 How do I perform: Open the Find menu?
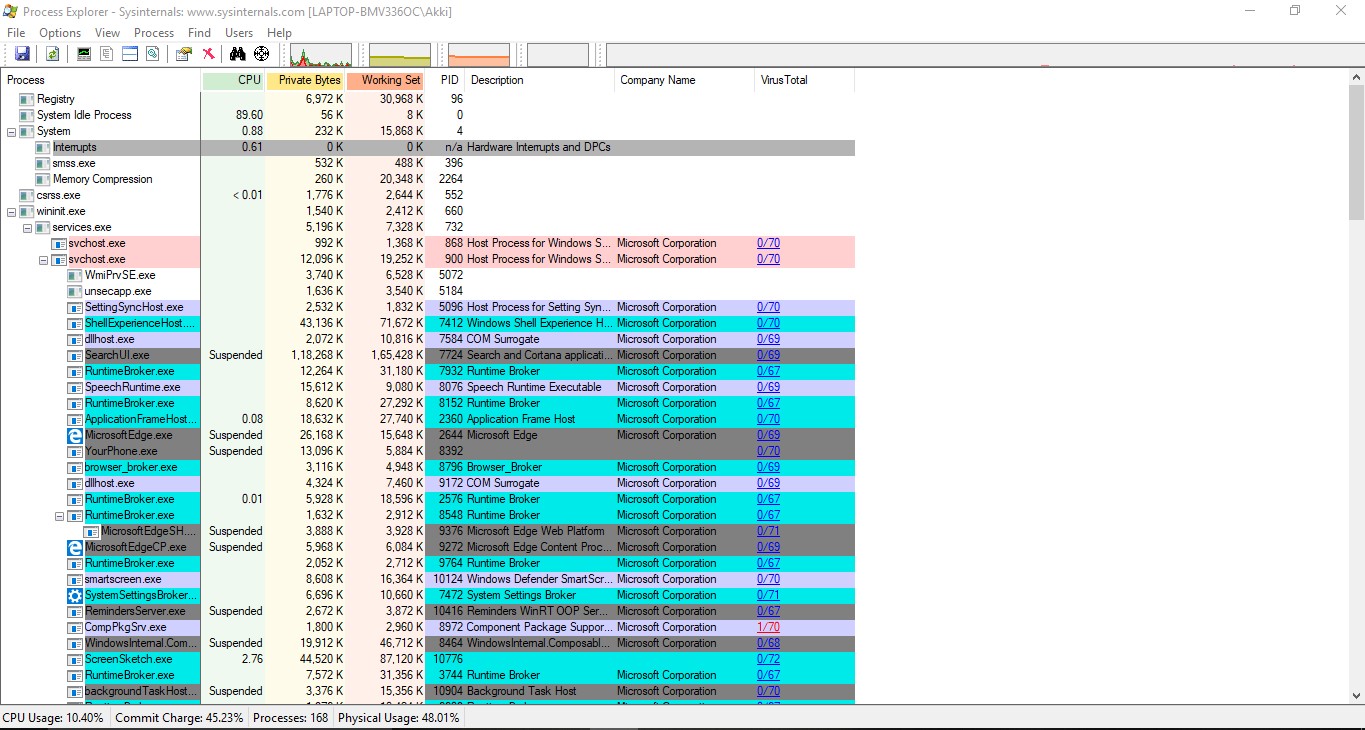(x=199, y=33)
